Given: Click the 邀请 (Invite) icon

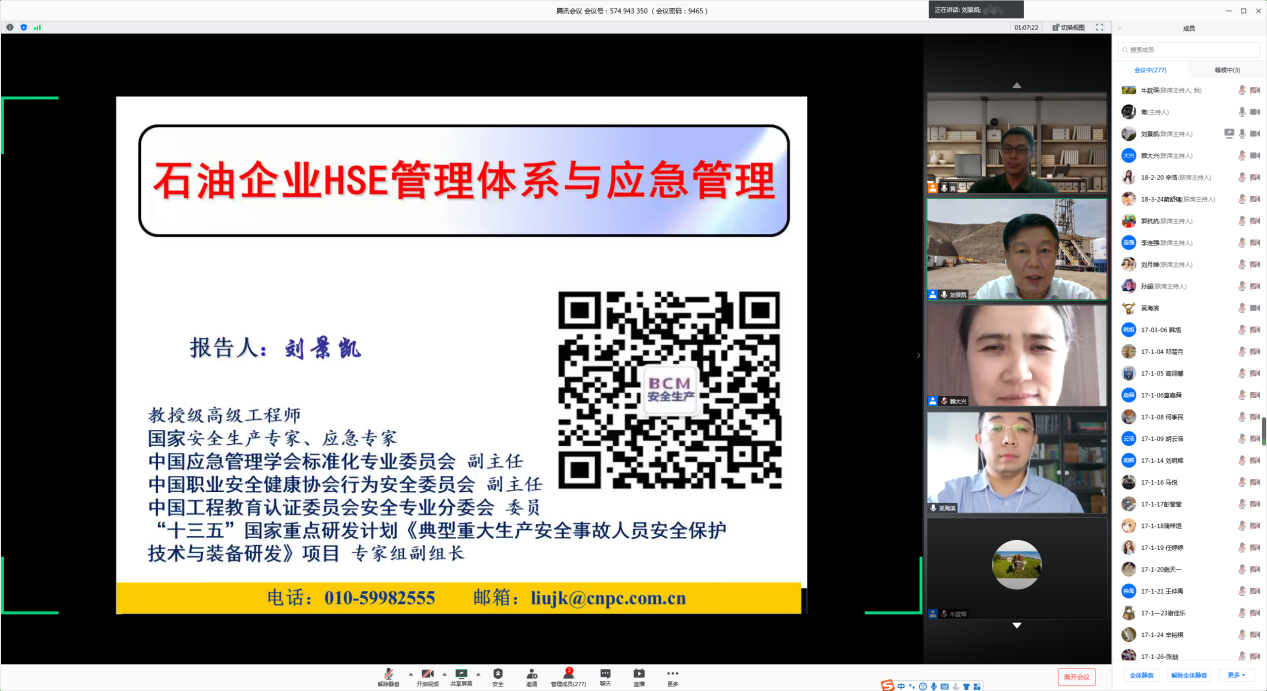Looking at the screenshot, I should point(532,676).
